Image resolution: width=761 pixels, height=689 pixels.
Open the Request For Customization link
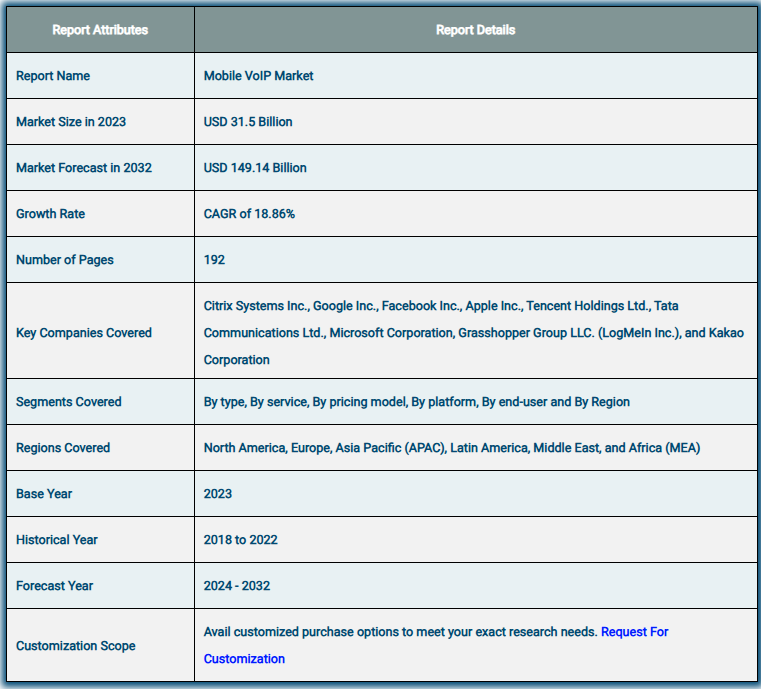pyautogui.click(x=634, y=632)
